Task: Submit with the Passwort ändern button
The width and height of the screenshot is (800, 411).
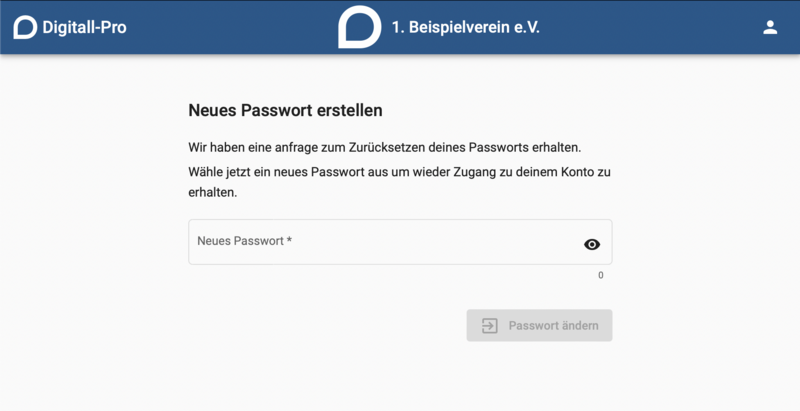Action: click(539, 325)
